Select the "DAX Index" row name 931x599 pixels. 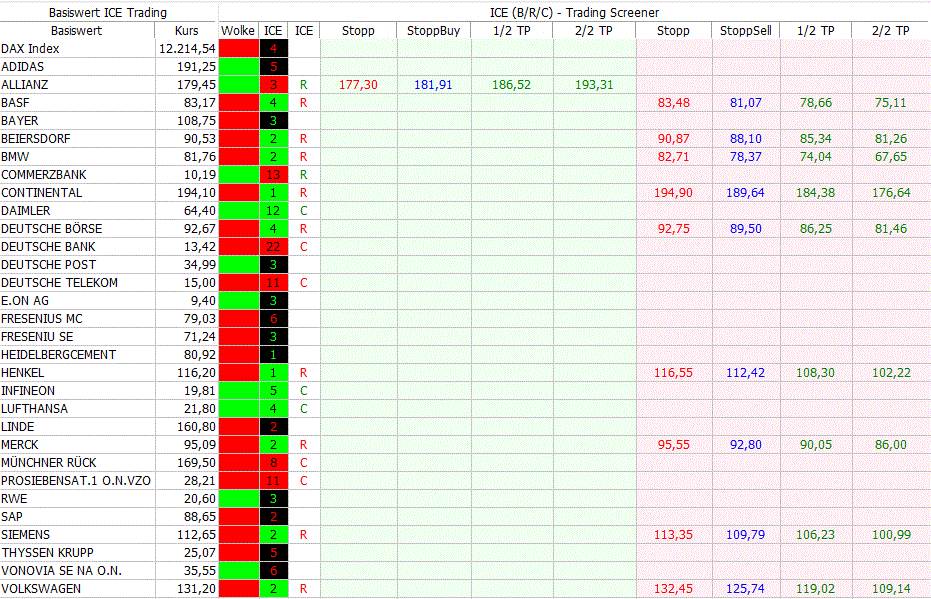point(30,49)
